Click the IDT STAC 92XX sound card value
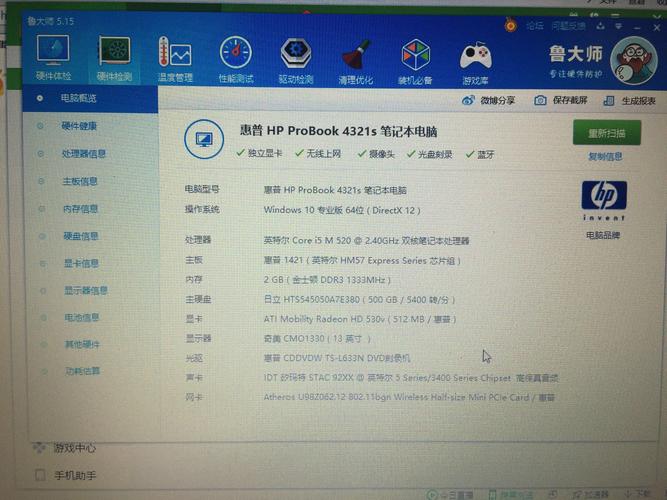The image size is (667, 500). click(x=411, y=378)
